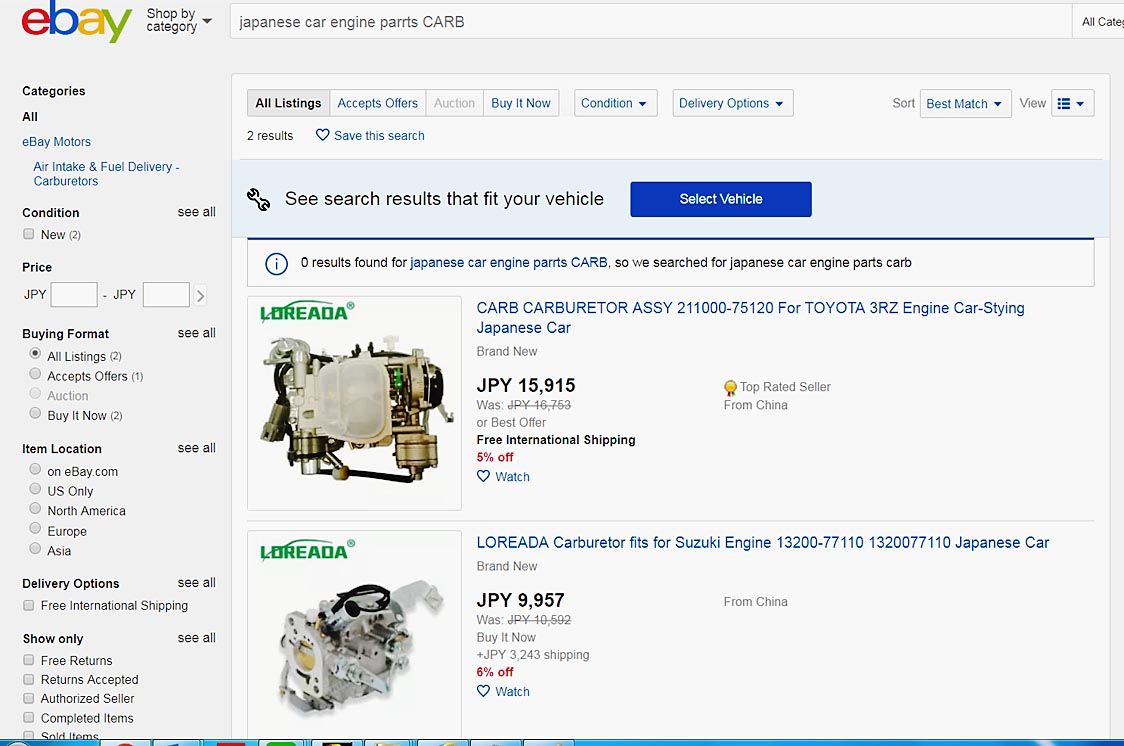Switch to the Accepts Offers tab
Image resolution: width=1124 pixels, height=746 pixels.
(378, 103)
